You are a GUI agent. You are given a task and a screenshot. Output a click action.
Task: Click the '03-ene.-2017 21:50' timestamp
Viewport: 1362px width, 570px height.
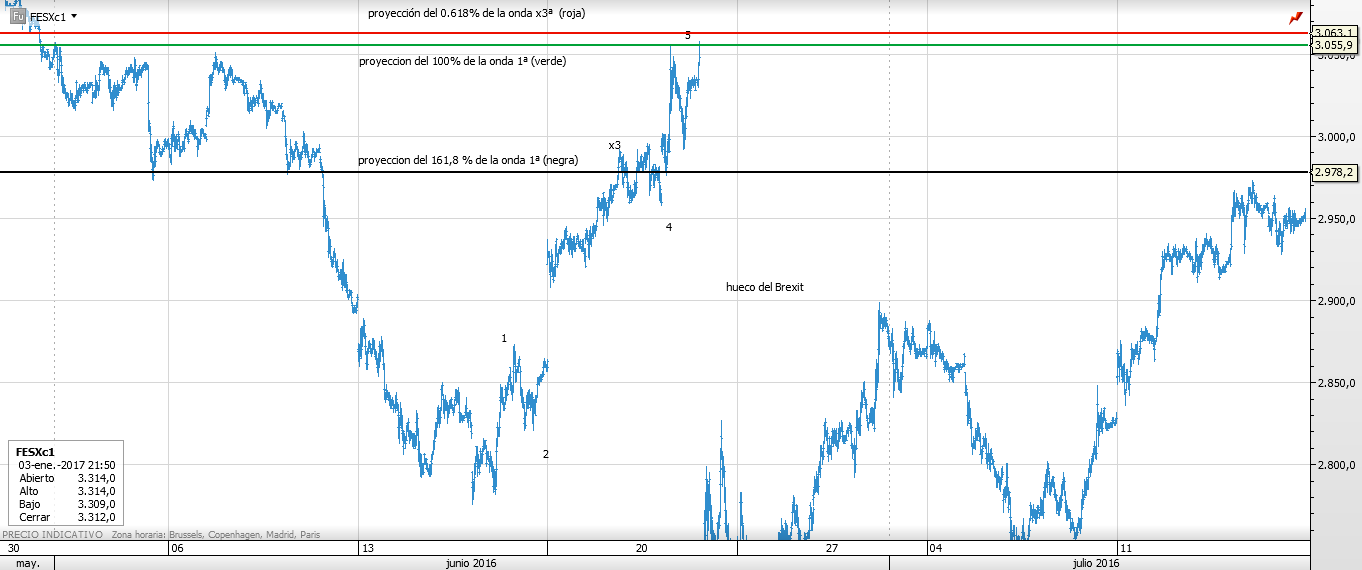(x=67, y=465)
